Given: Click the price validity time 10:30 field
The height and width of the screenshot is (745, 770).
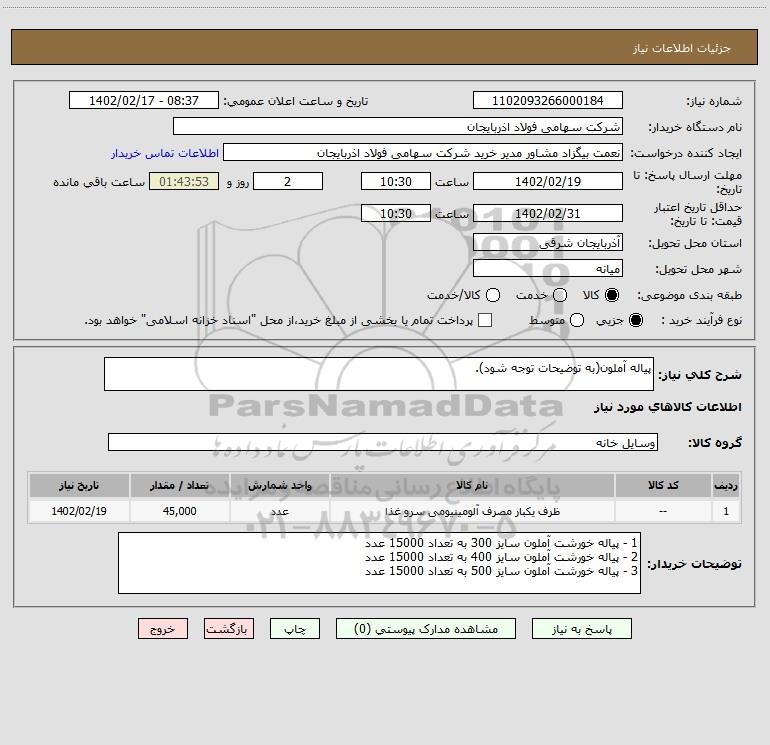Looking at the screenshot, I should 396,214.
